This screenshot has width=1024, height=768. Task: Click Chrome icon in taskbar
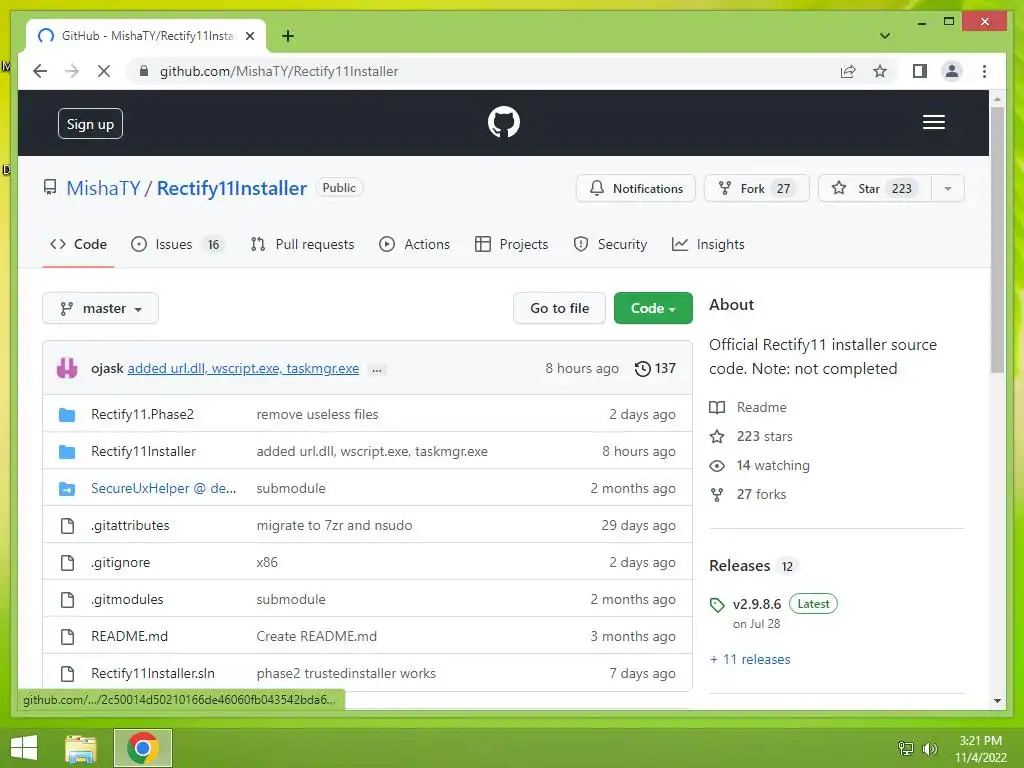(x=142, y=748)
